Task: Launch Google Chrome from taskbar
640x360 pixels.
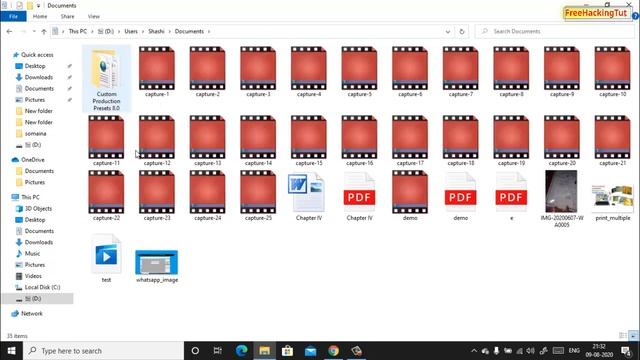Action: pos(333,351)
